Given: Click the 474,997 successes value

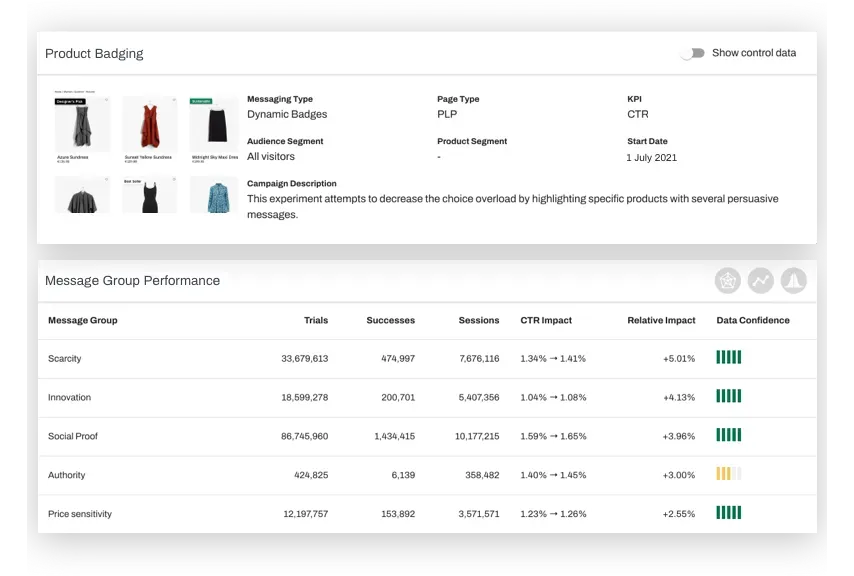Looking at the screenshot, I should point(398,359).
